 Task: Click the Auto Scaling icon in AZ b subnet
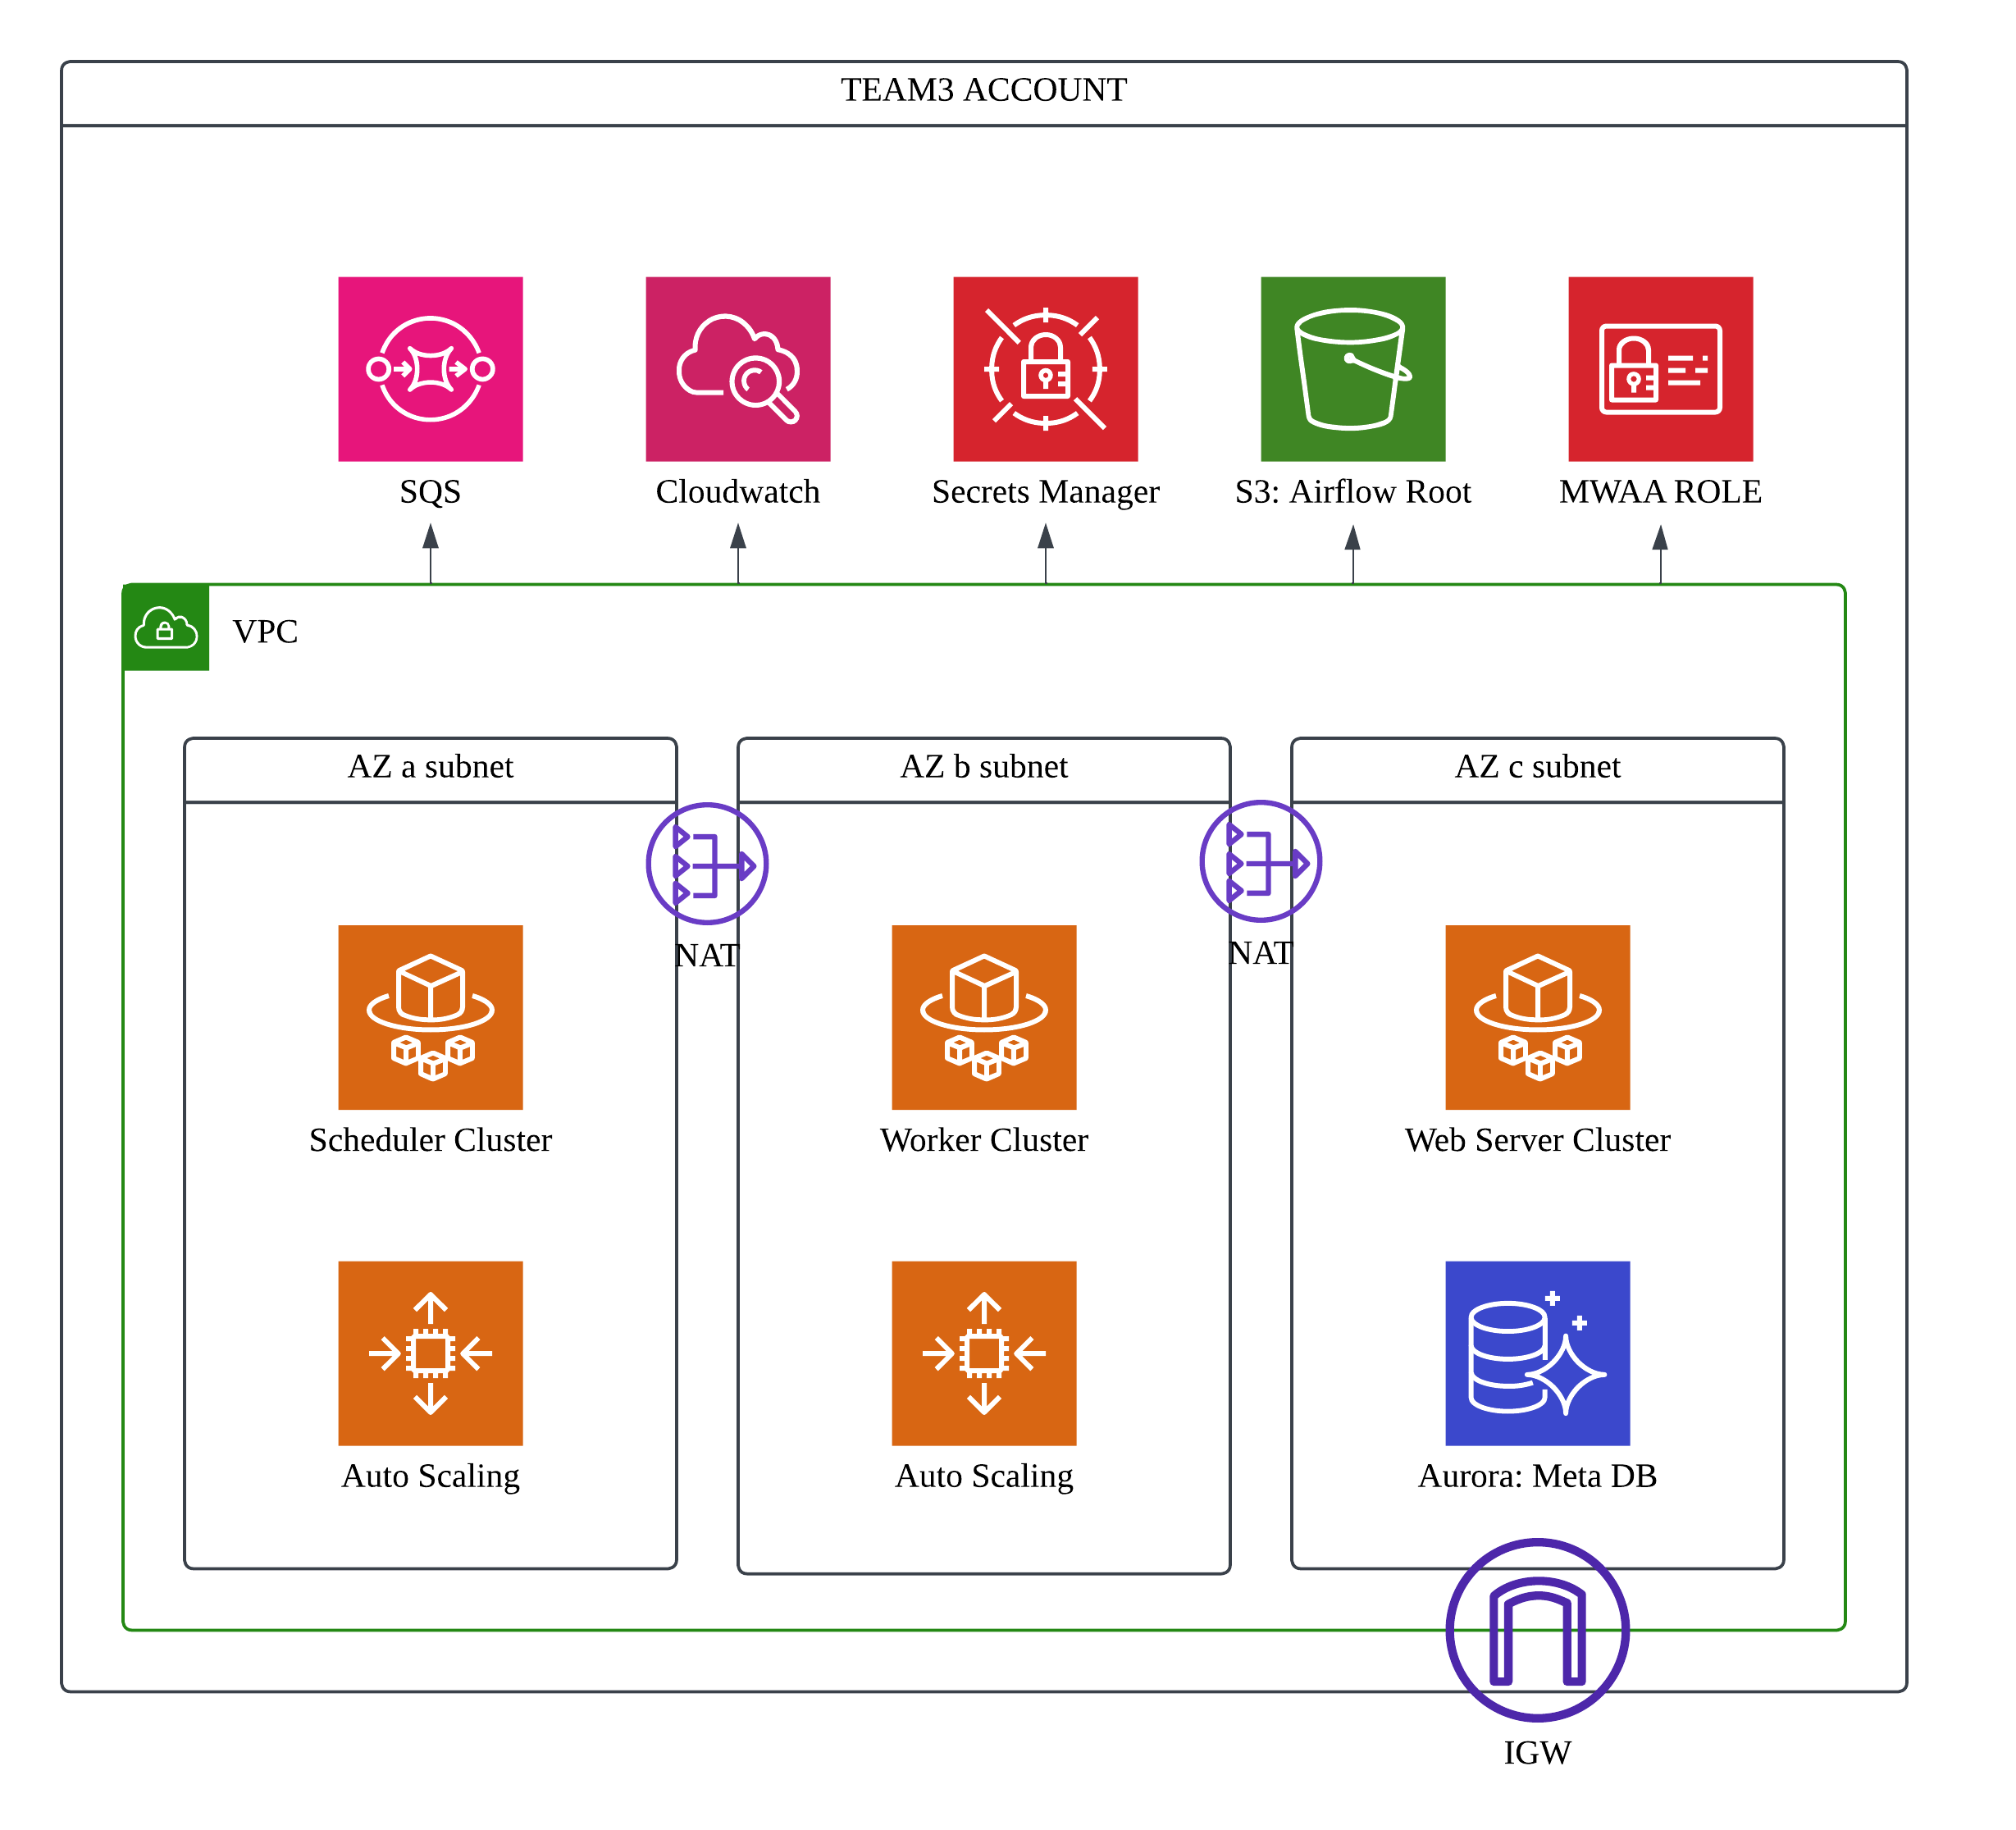984,1353
